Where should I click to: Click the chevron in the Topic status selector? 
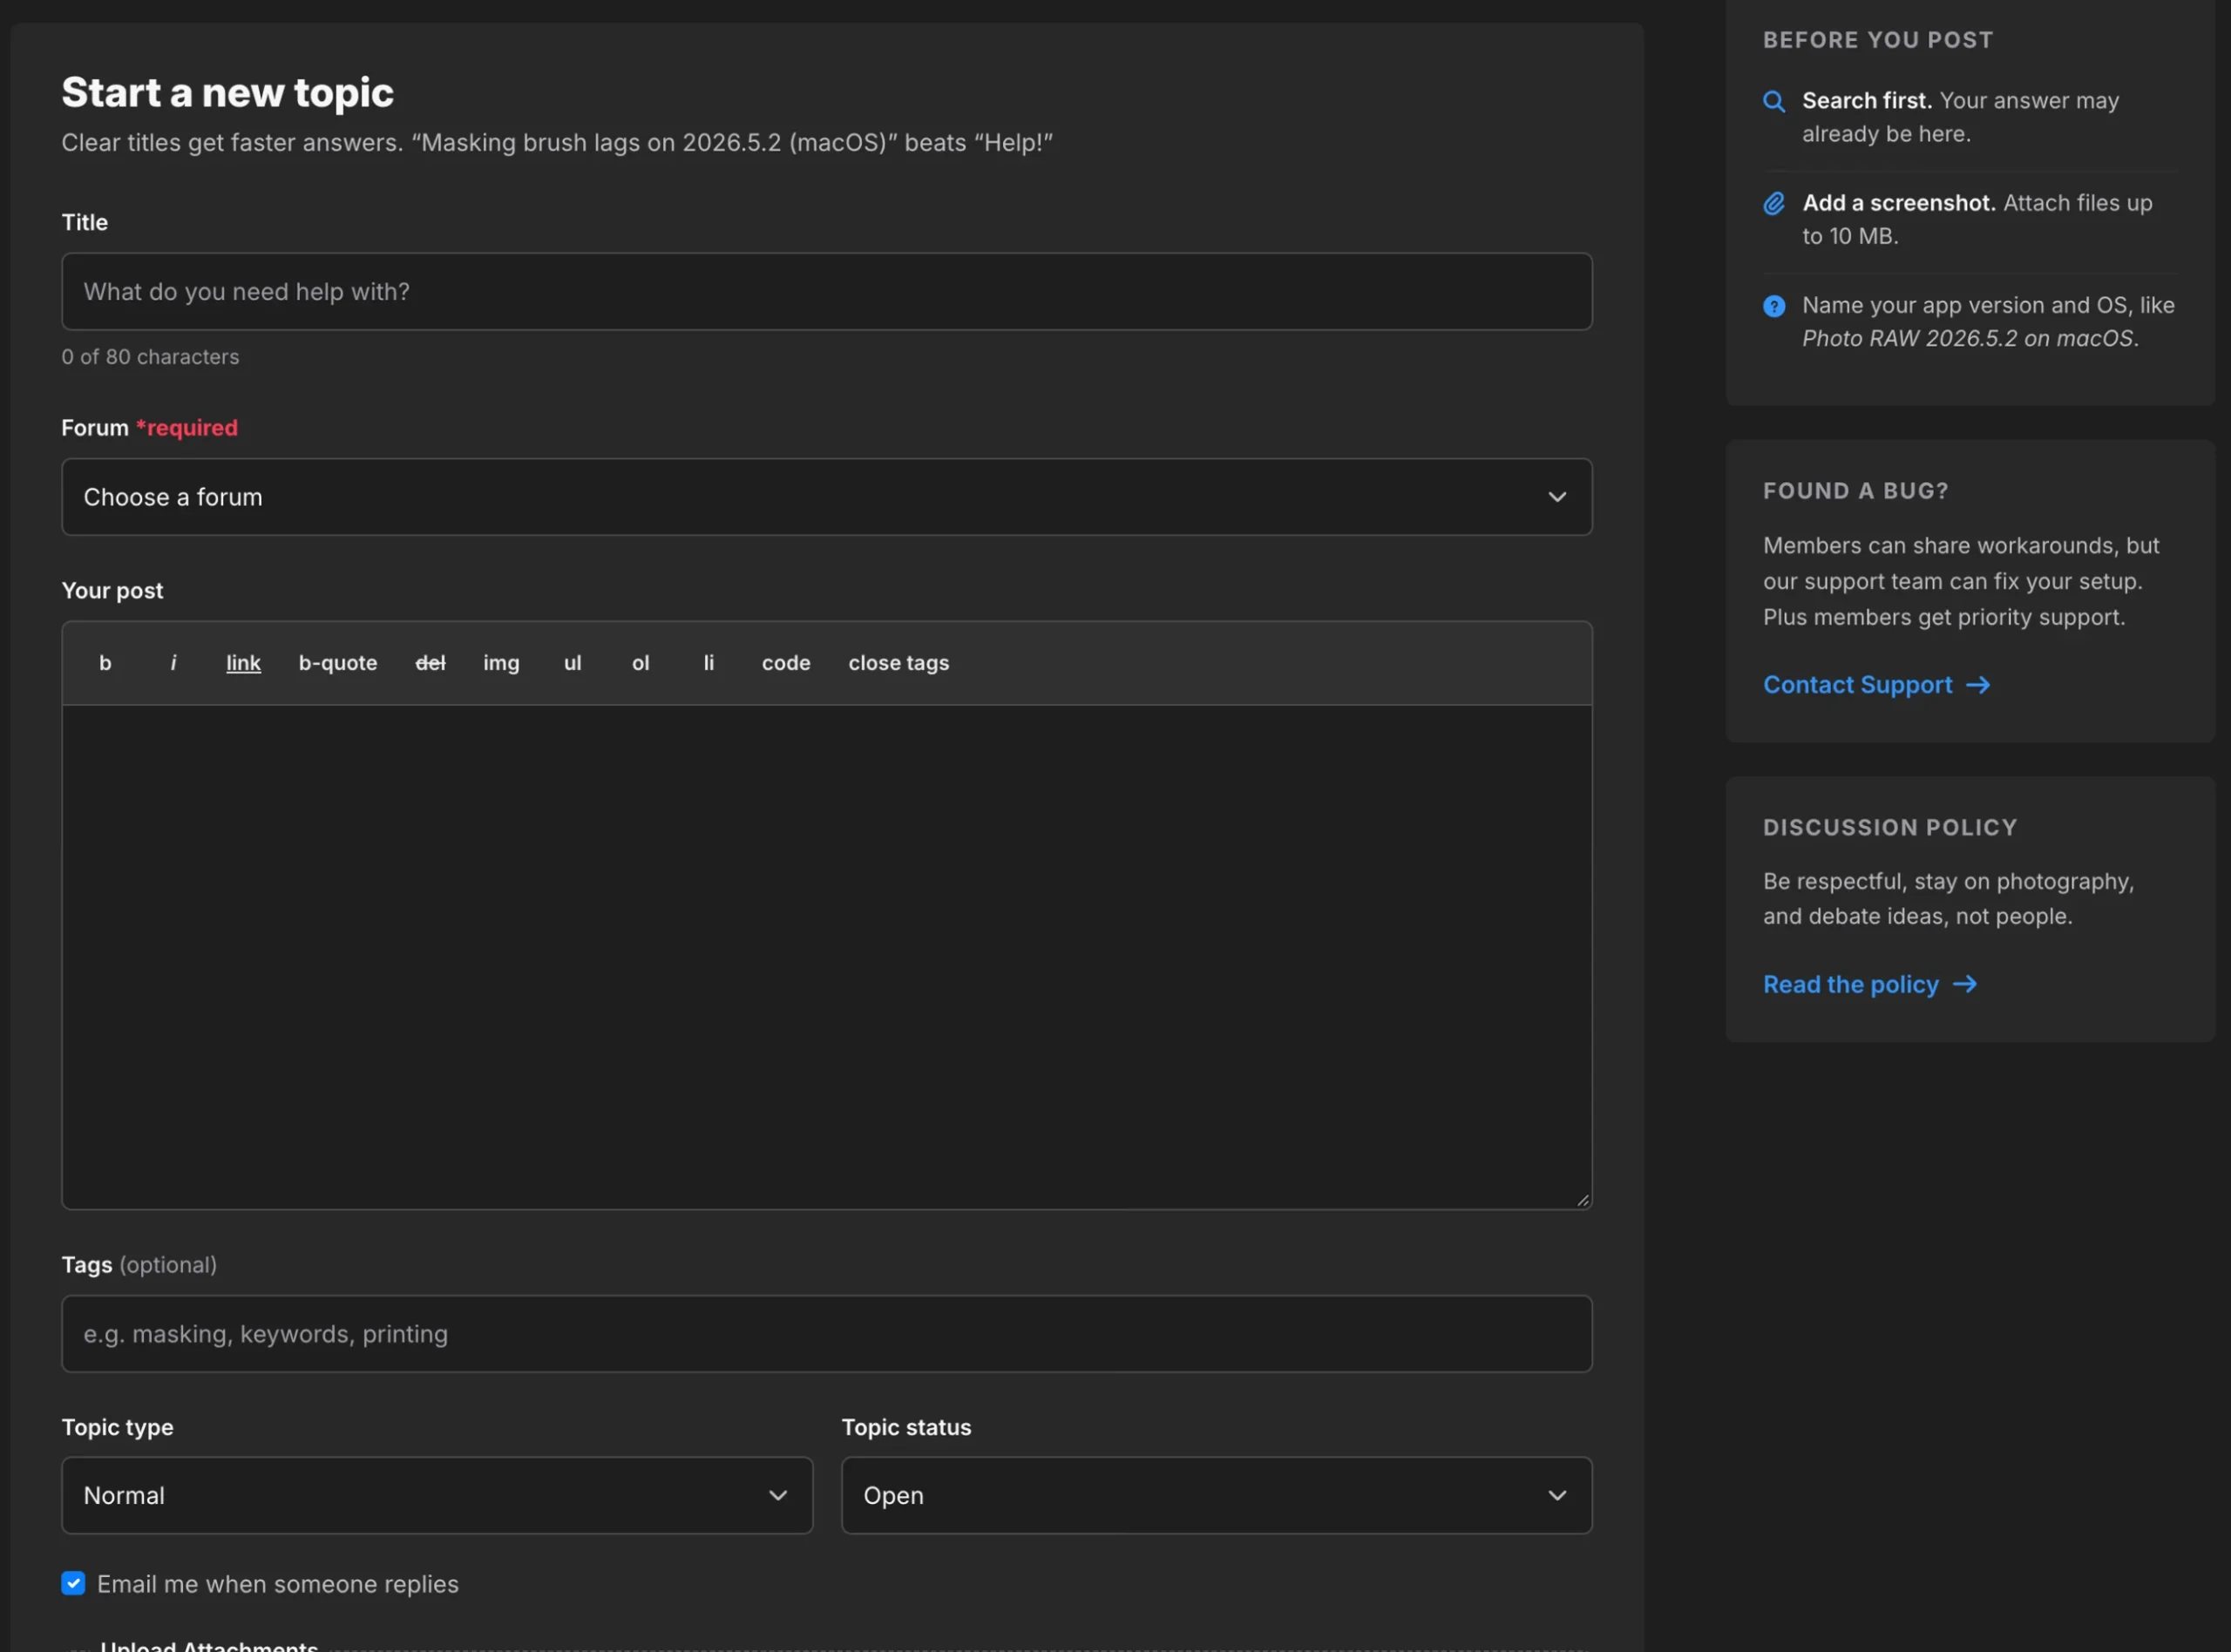pos(1556,1495)
